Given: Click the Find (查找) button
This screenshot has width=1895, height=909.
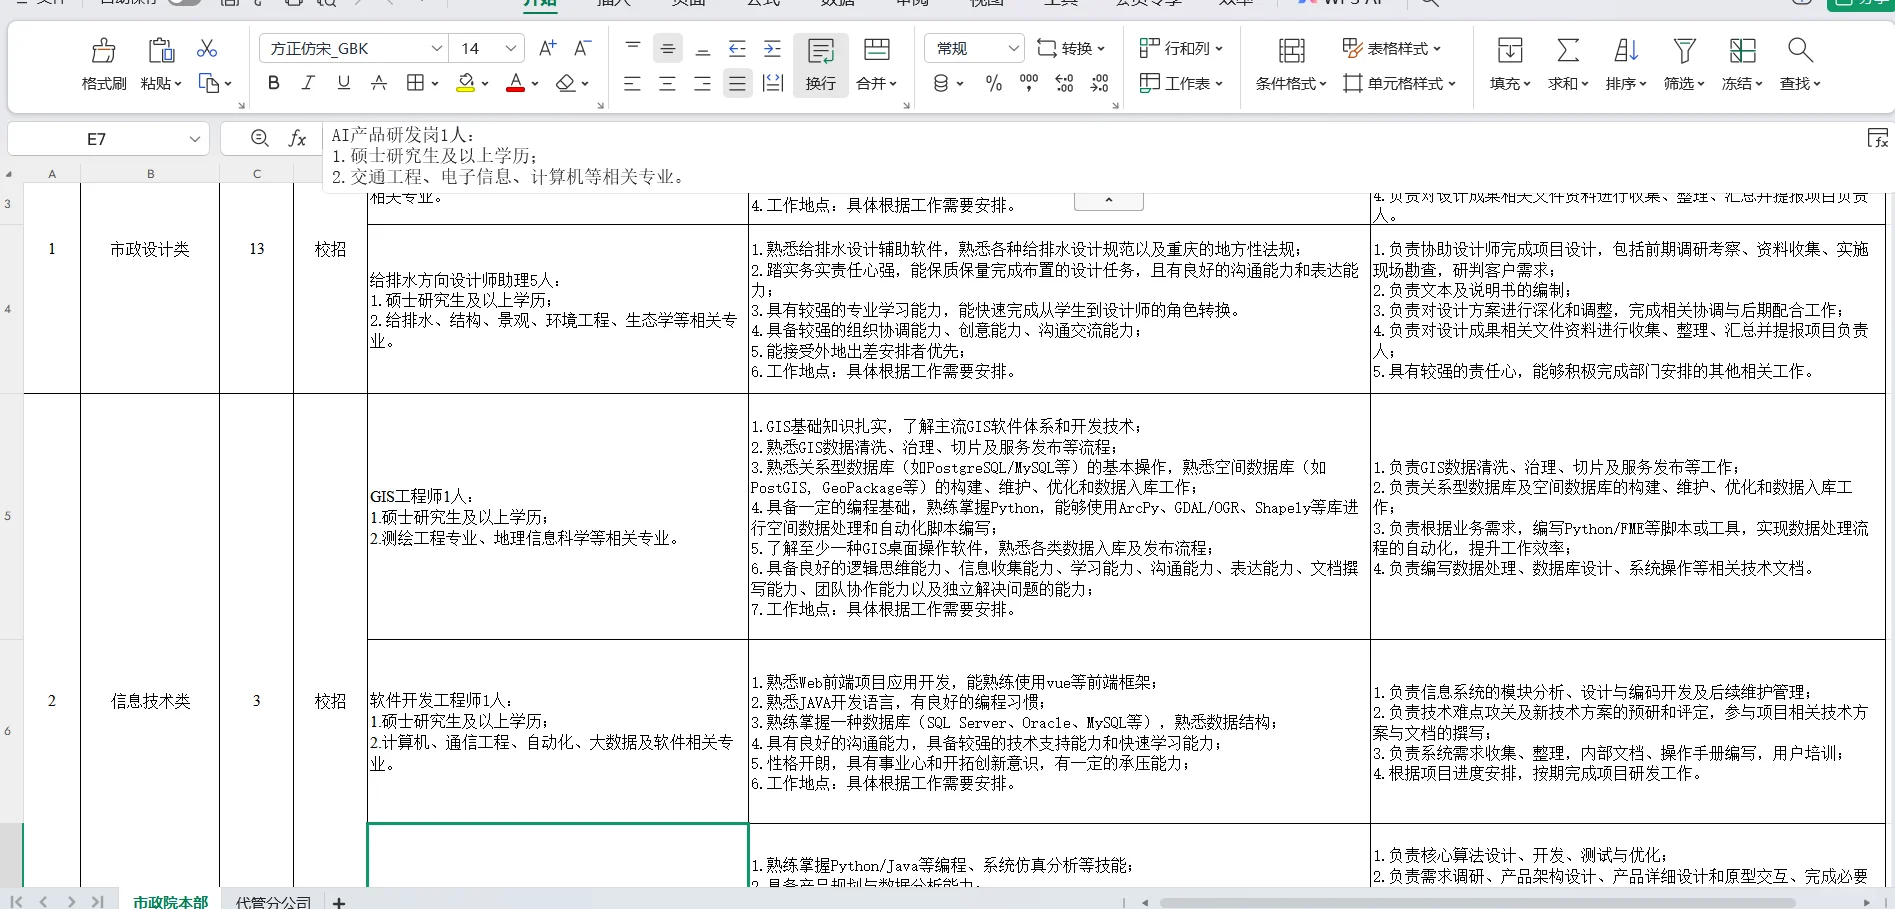Looking at the screenshot, I should pyautogui.click(x=1800, y=65).
